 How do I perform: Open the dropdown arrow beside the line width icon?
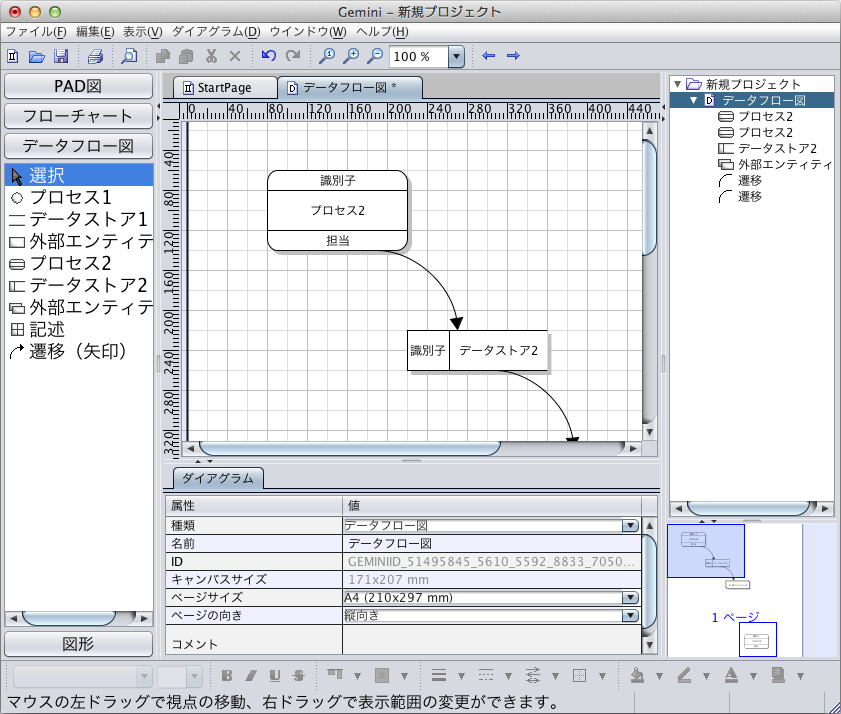coord(461,676)
